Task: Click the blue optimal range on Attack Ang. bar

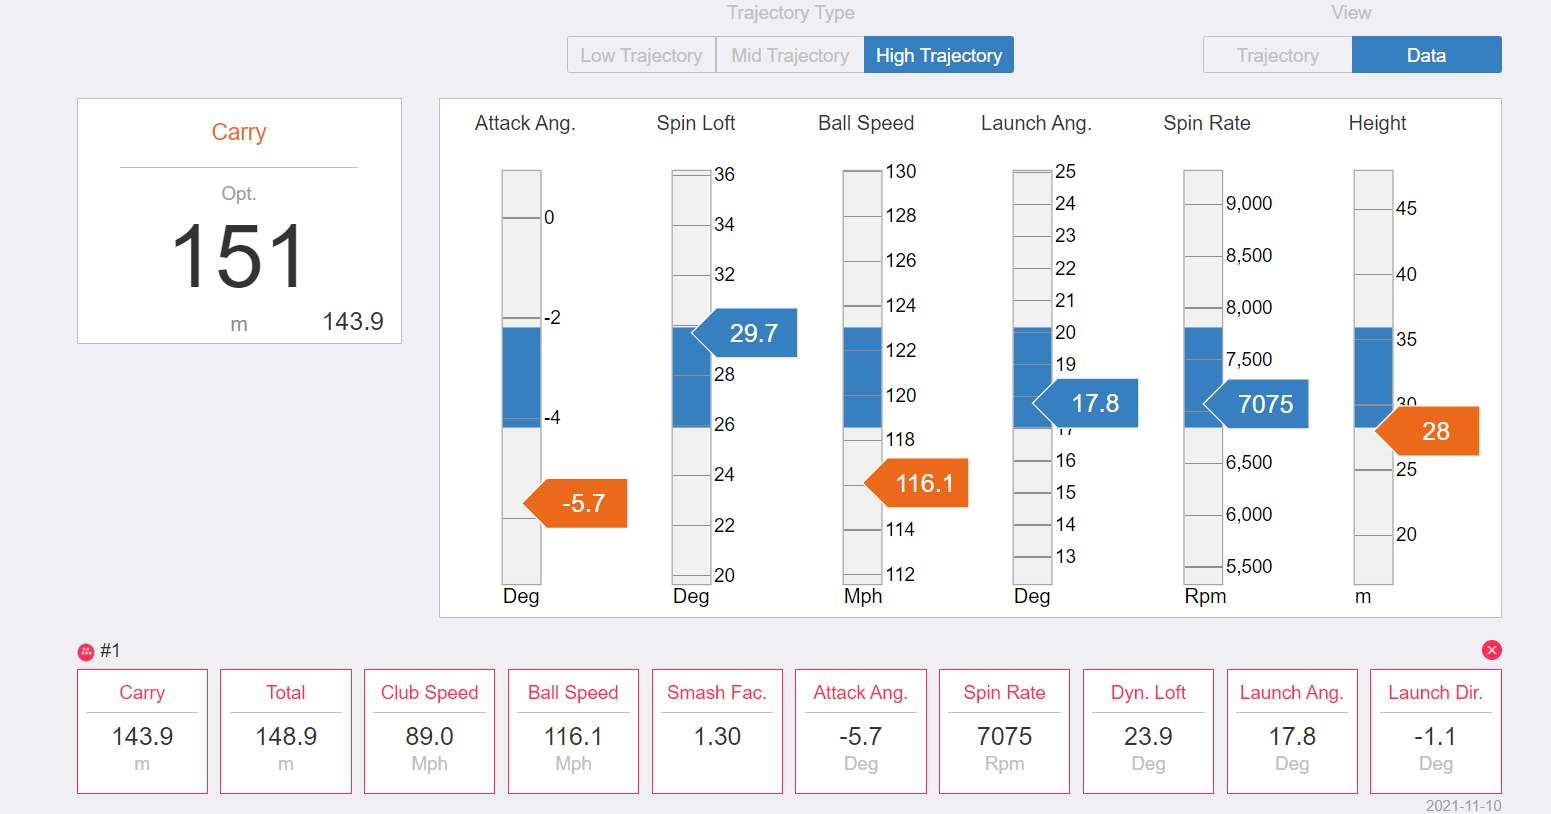Action: point(521,377)
